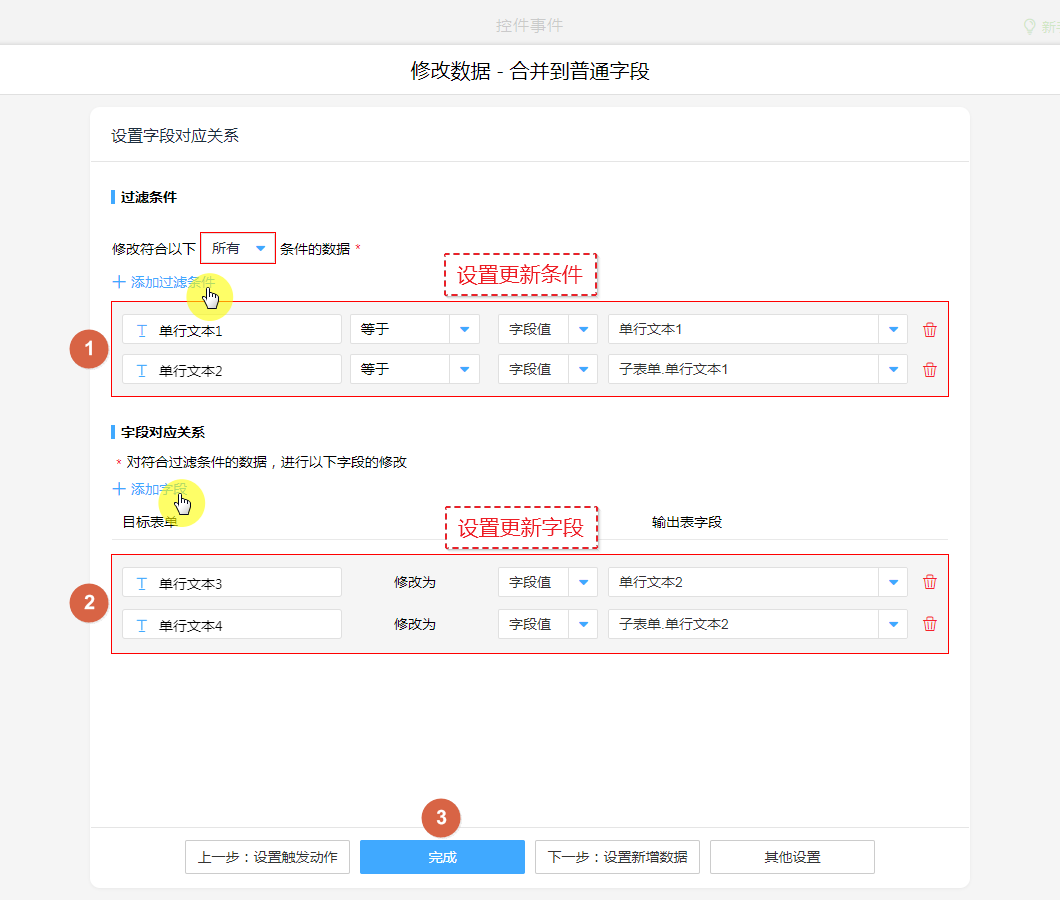Open the 字段值 type dropdown in 单行文本3 row

[x=583, y=582]
